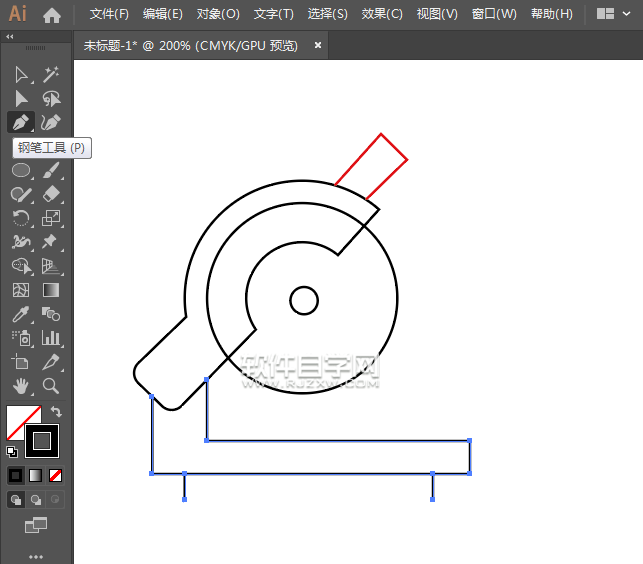Click the Home button in top bar
The width and height of the screenshot is (643, 564).
(52, 15)
